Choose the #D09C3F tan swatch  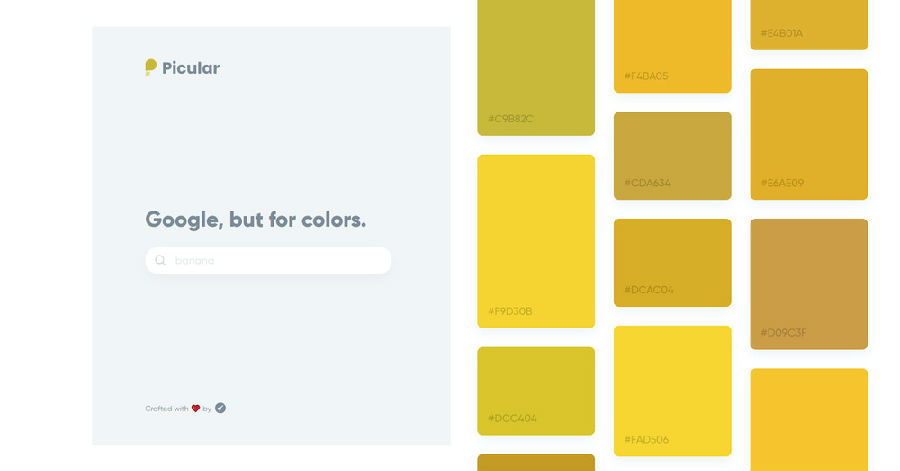(809, 283)
